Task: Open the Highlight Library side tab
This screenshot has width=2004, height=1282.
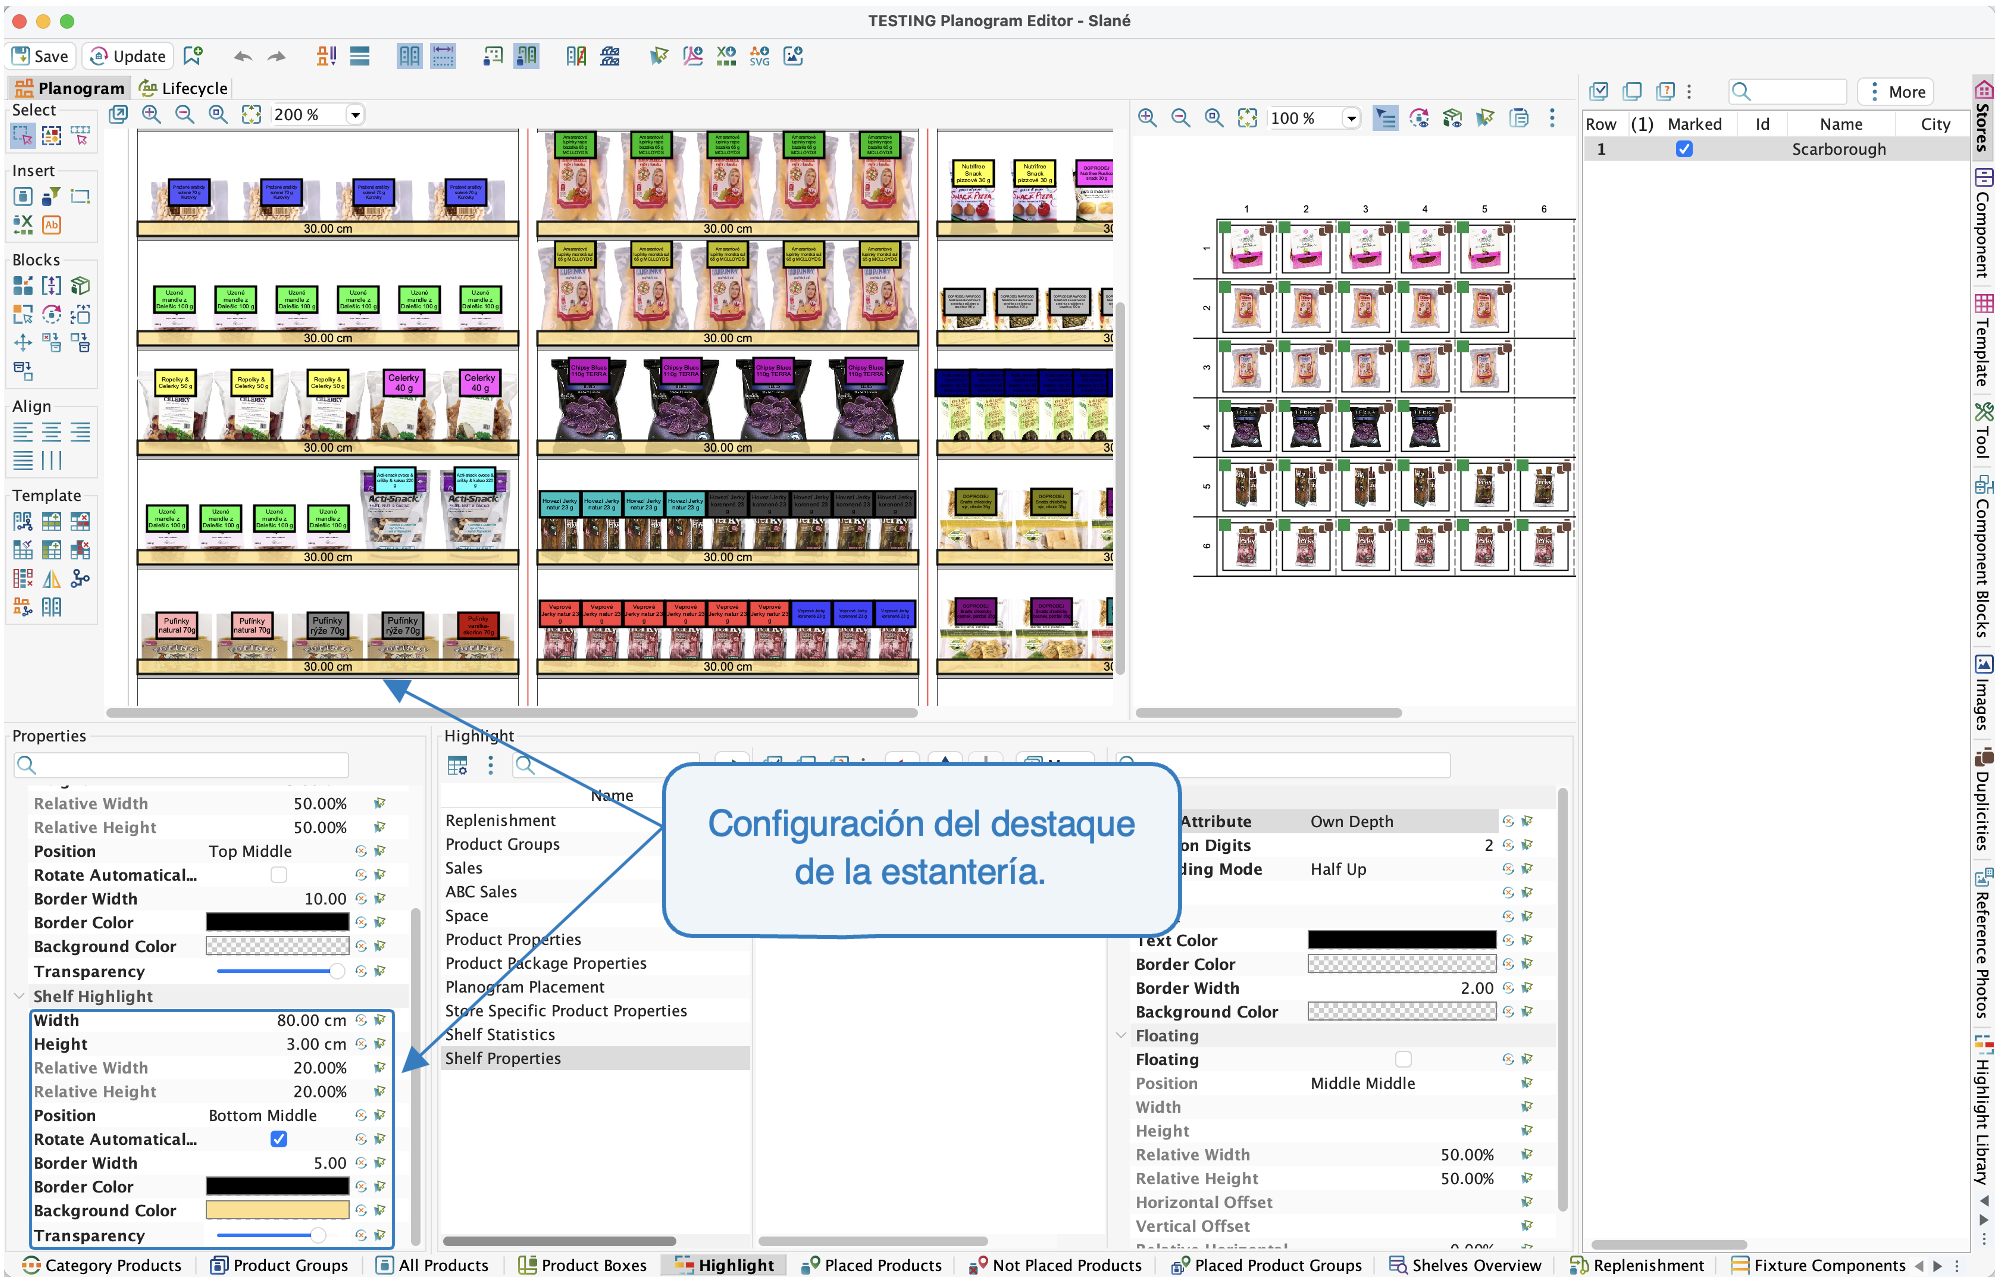Action: [1983, 1110]
